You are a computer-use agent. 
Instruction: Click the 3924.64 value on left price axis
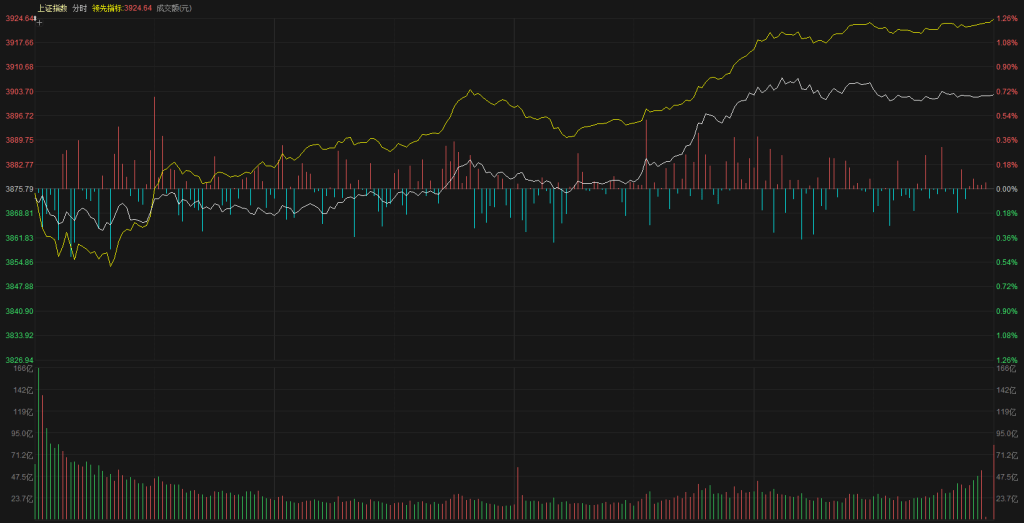click(x=17, y=18)
